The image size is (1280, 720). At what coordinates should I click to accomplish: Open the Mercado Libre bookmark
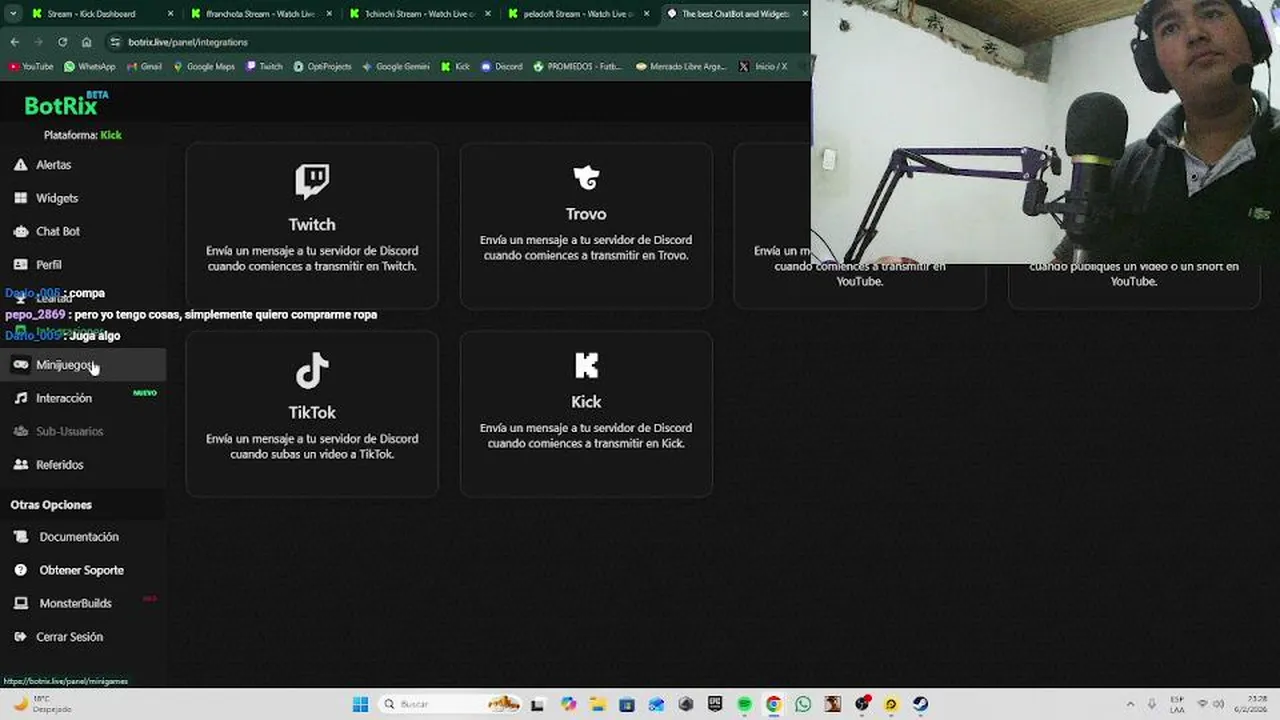tap(681, 67)
